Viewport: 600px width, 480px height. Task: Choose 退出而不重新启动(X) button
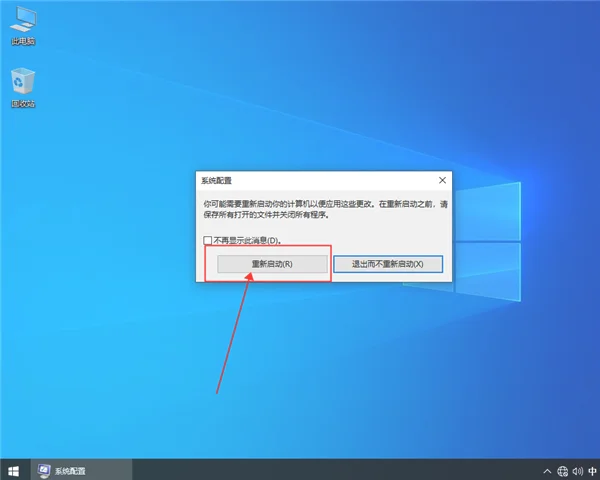click(388, 264)
